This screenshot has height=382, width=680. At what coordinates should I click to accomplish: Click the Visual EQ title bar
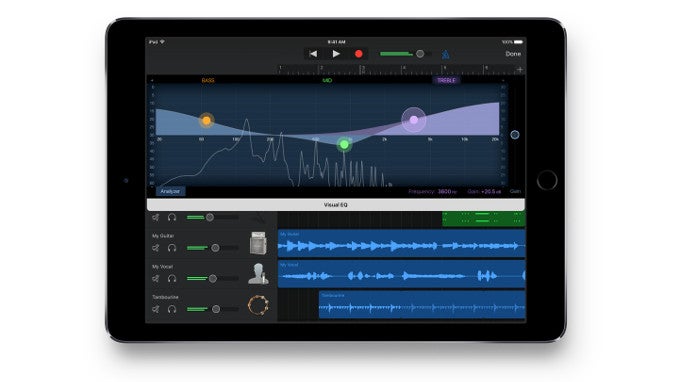(336, 205)
